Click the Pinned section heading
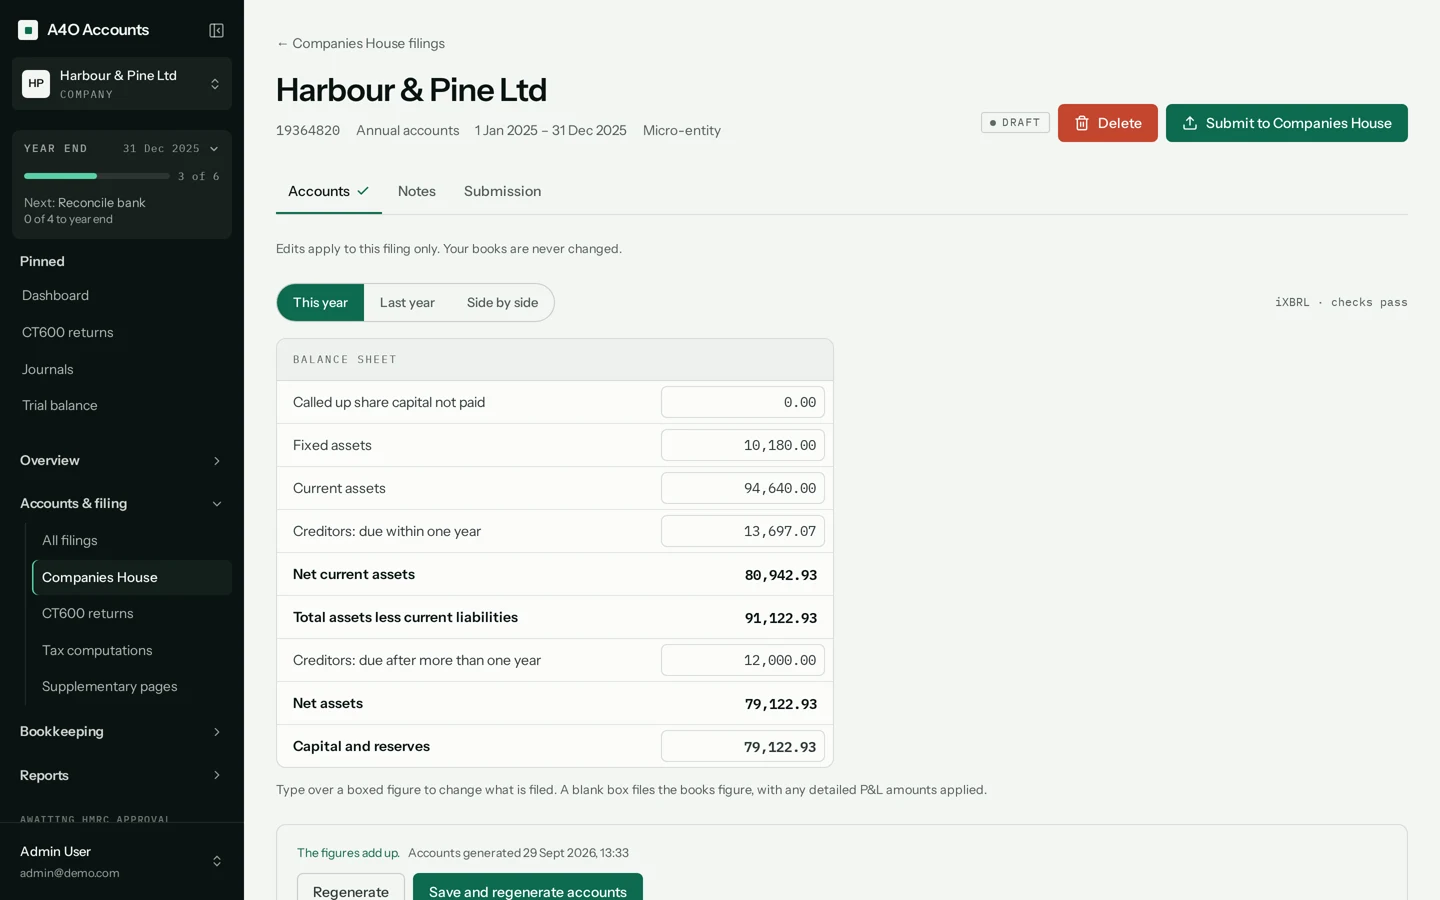Viewport: 1440px width, 900px height. tap(42, 262)
